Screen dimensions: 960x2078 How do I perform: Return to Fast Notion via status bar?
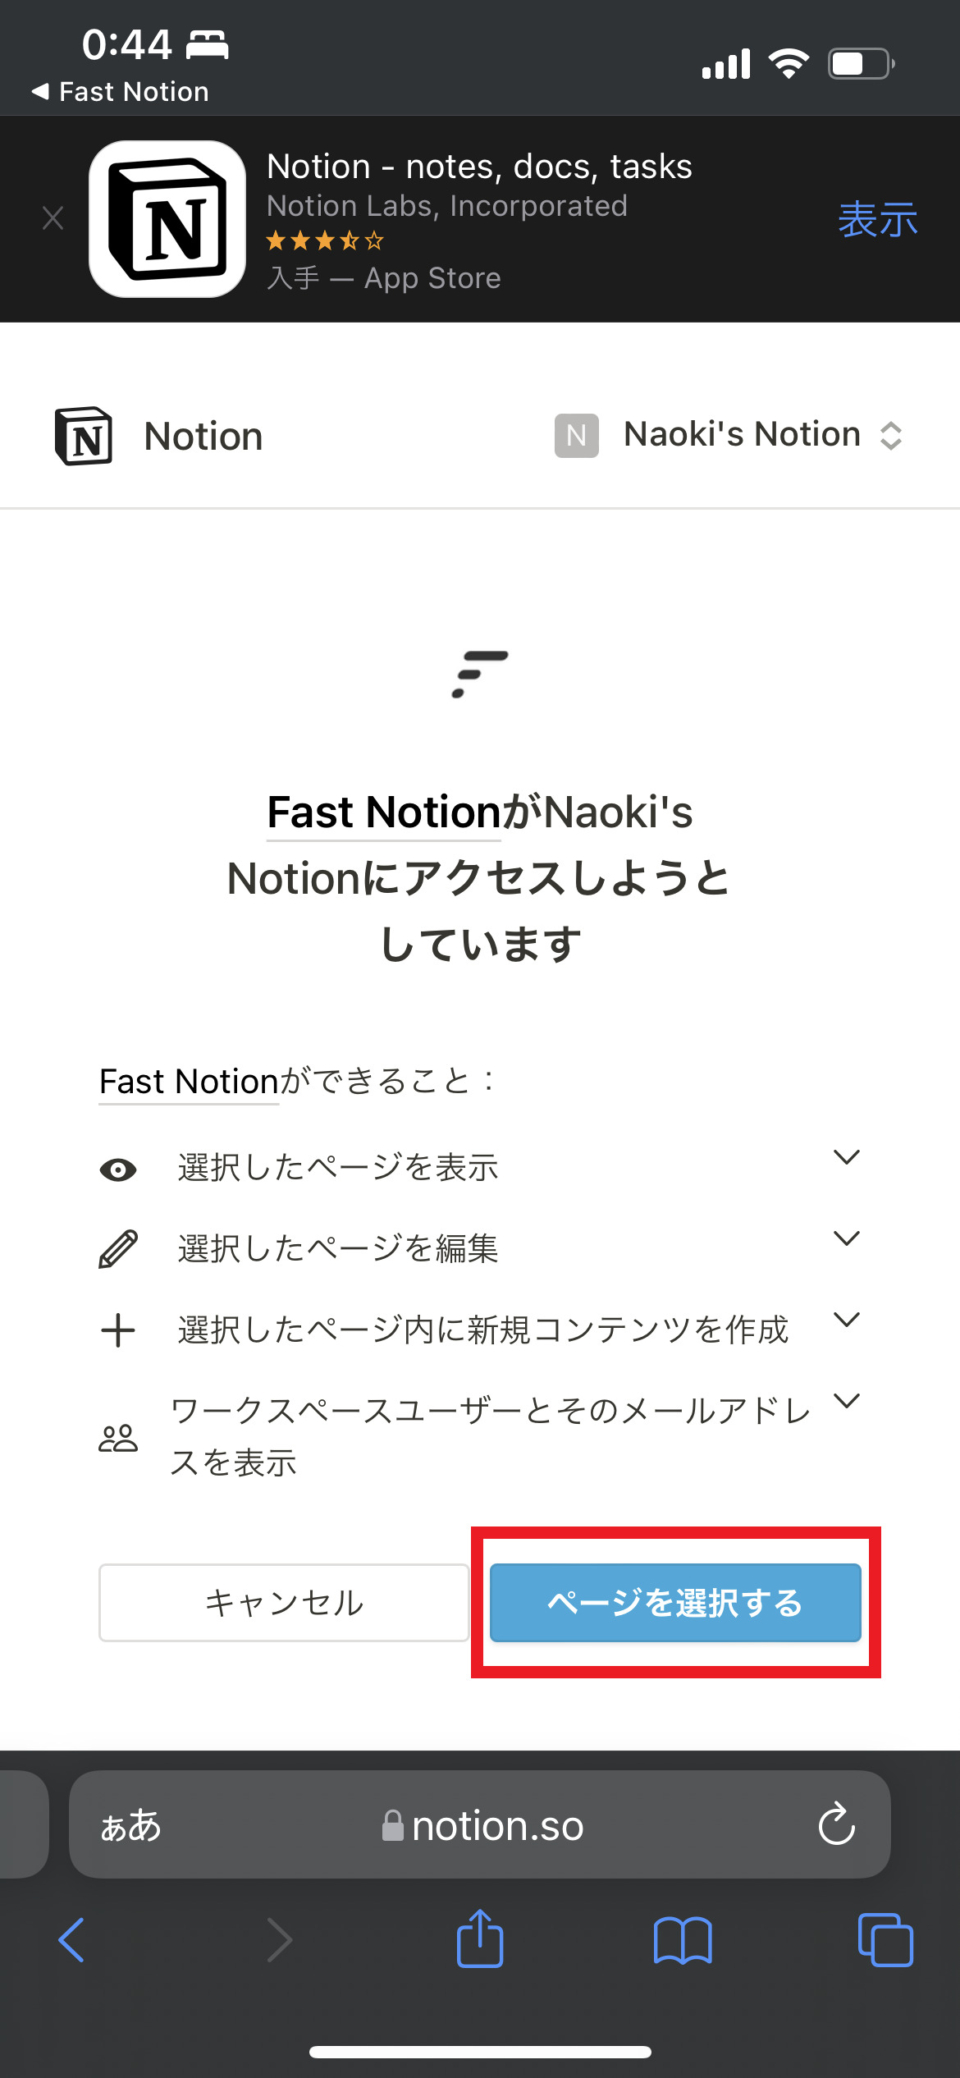click(122, 91)
